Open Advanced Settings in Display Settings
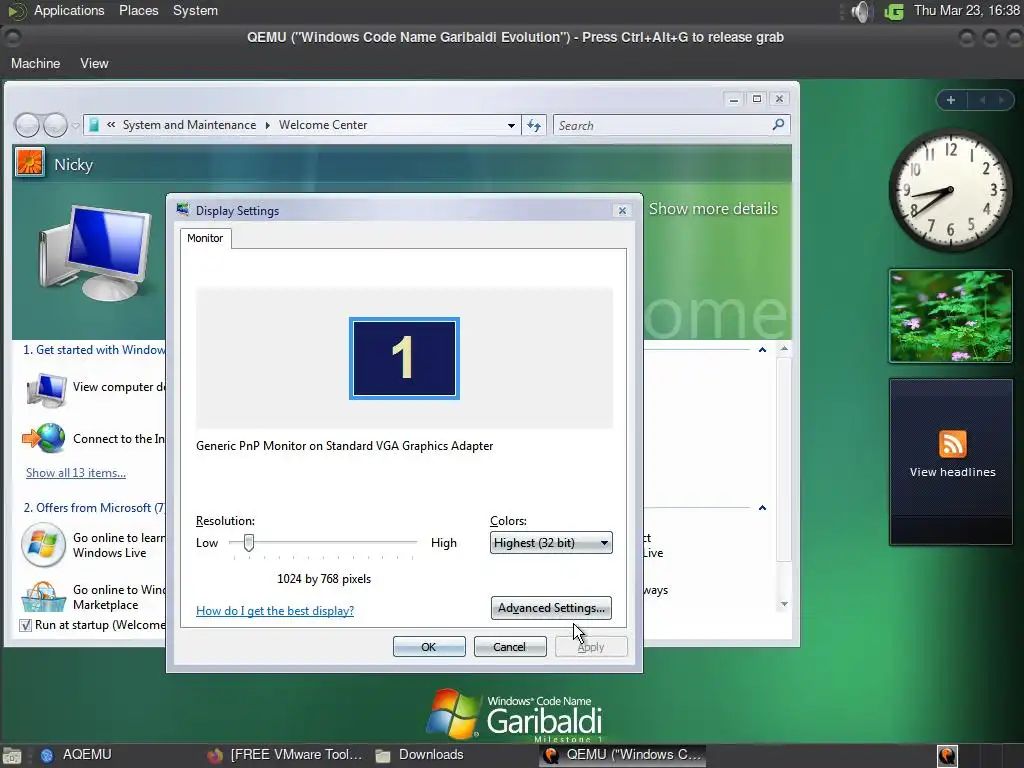1024x768 pixels. 551,608
